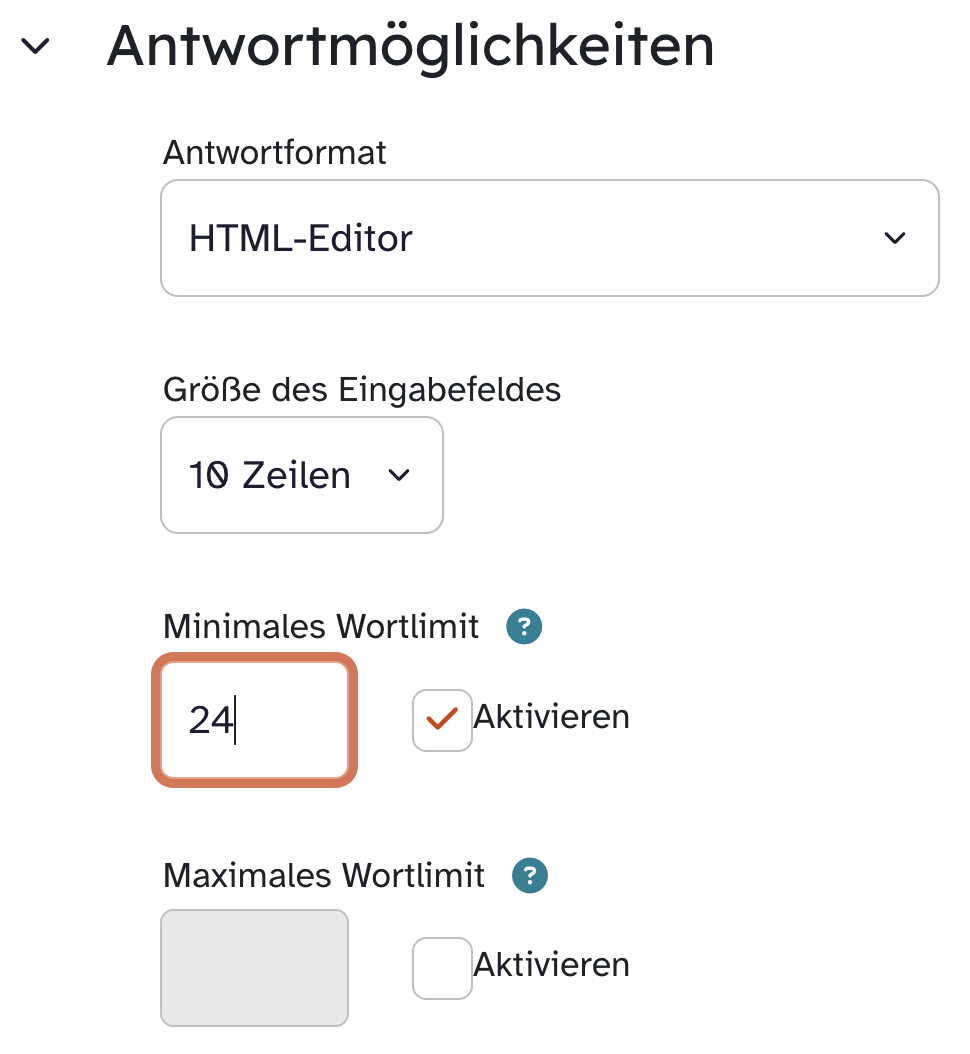Image resolution: width=970 pixels, height=1054 pixels.
Task: Open help for Minimales Wortlimit
Action: point(524,627)
